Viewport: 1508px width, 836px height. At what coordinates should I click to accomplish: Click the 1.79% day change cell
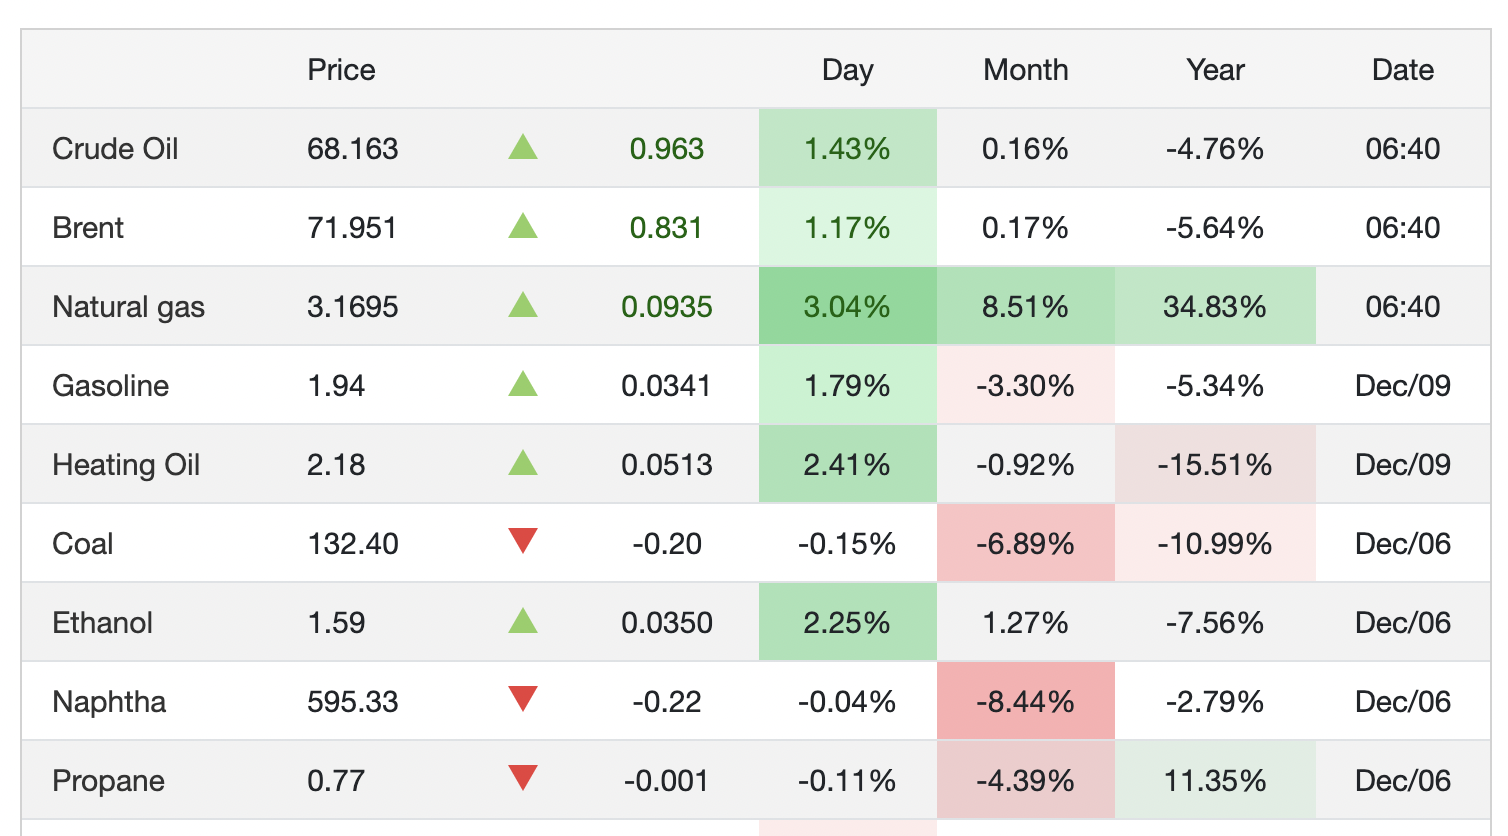(847, 385)
